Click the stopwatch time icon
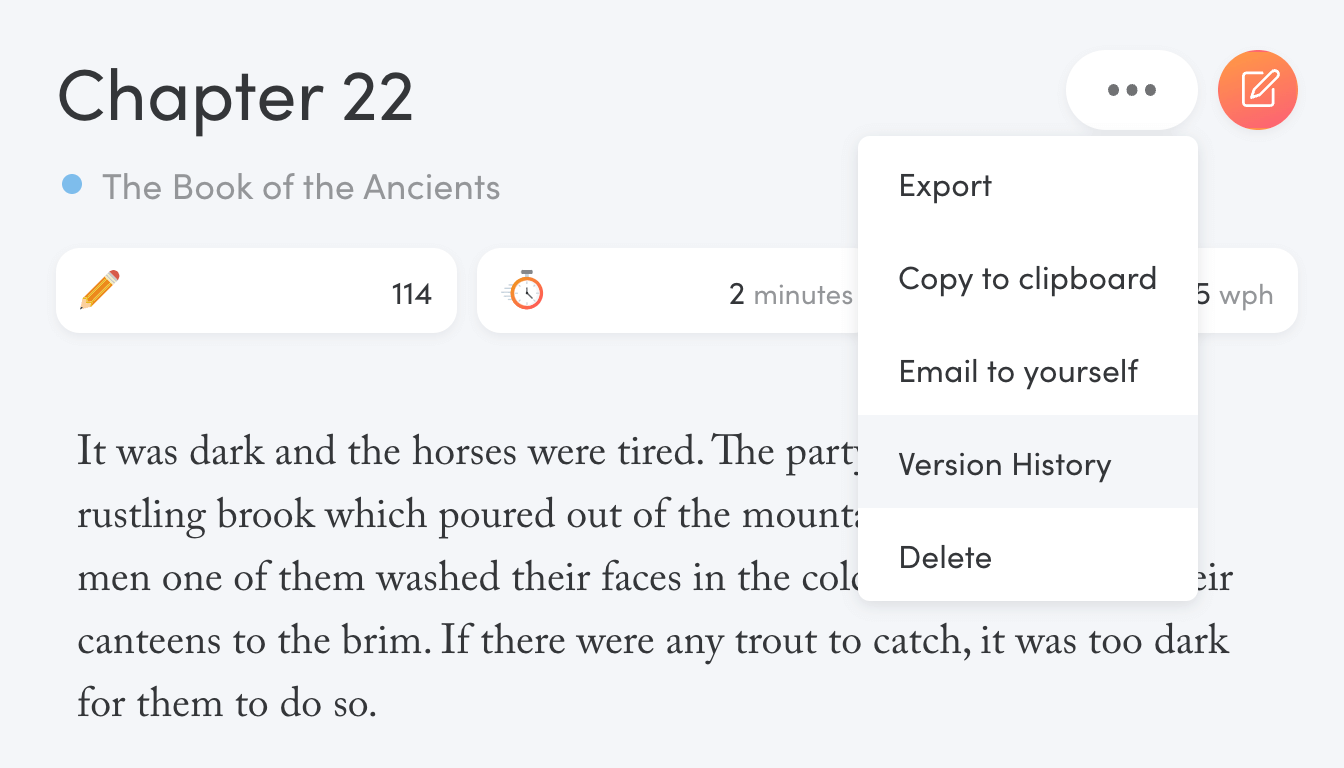The height and width of the screenshot is (768, 1344). (522, 290)
